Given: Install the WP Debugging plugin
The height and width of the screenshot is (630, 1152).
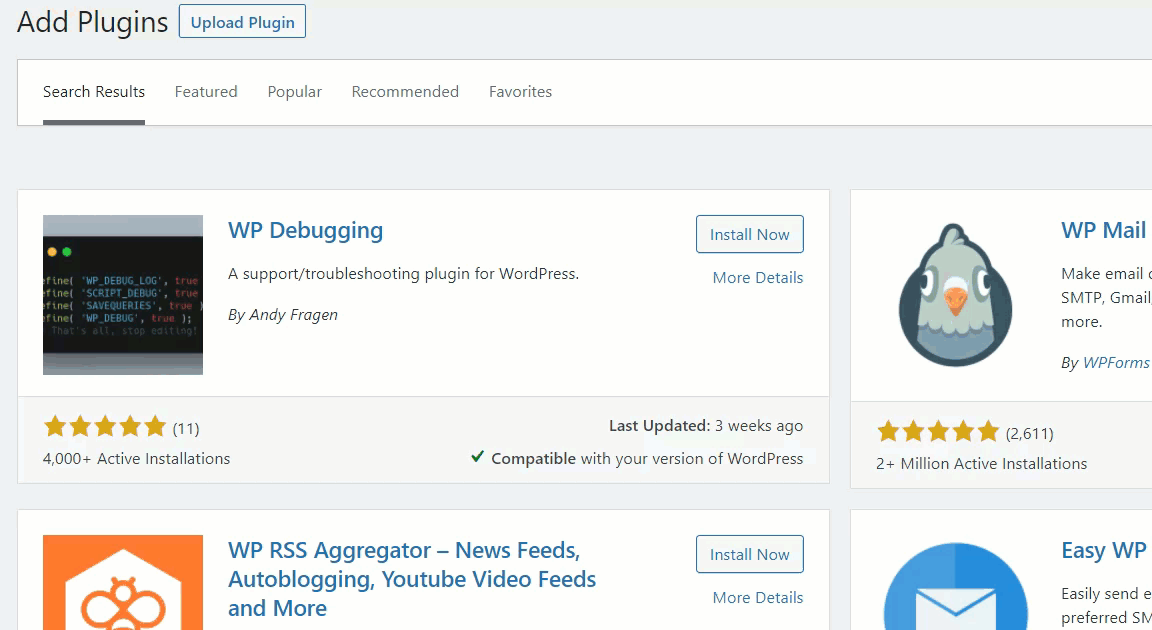Looking at the screenshot, I should click(749, 234).
